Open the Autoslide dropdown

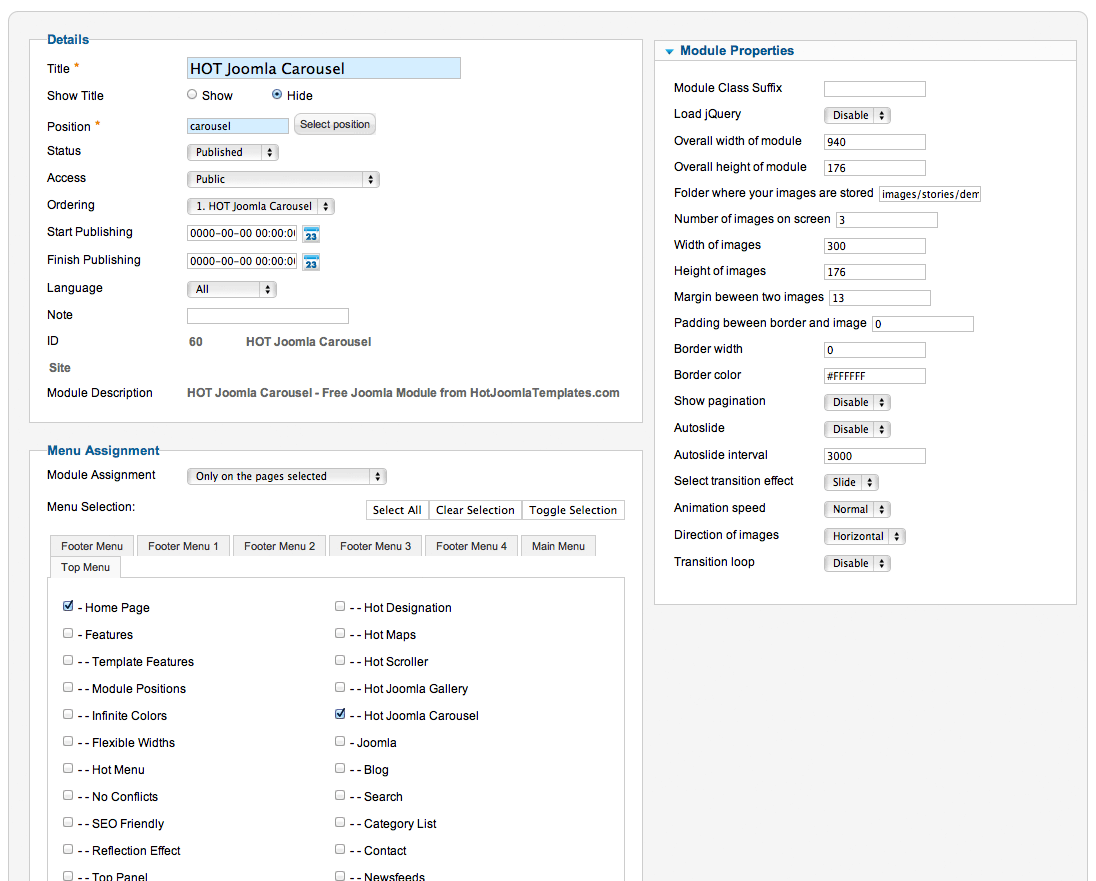point(858,429)
